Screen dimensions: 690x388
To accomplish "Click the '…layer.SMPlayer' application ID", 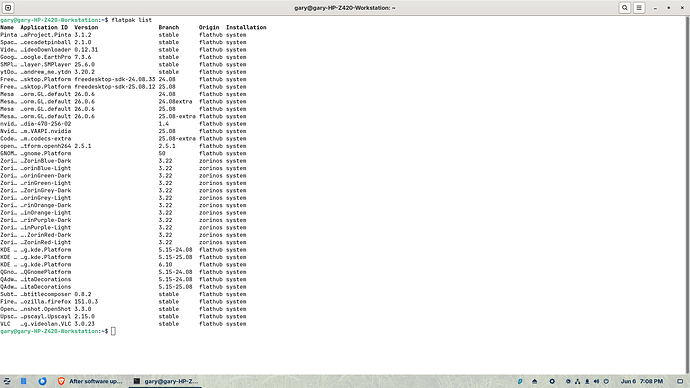I will click(x=45, y=64).
